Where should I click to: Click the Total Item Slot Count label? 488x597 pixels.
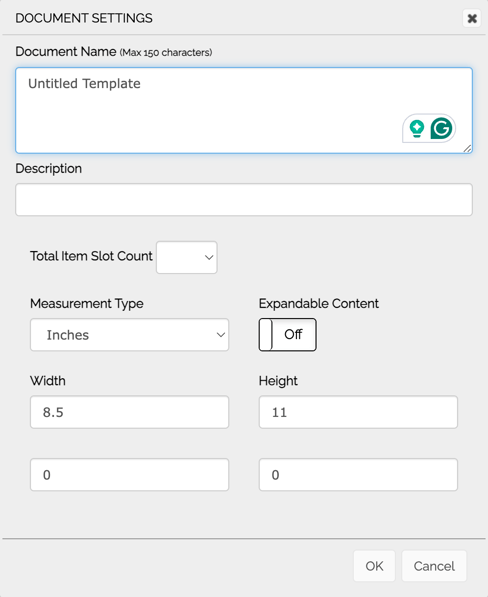pyautogui.click(x=91, y=256)
